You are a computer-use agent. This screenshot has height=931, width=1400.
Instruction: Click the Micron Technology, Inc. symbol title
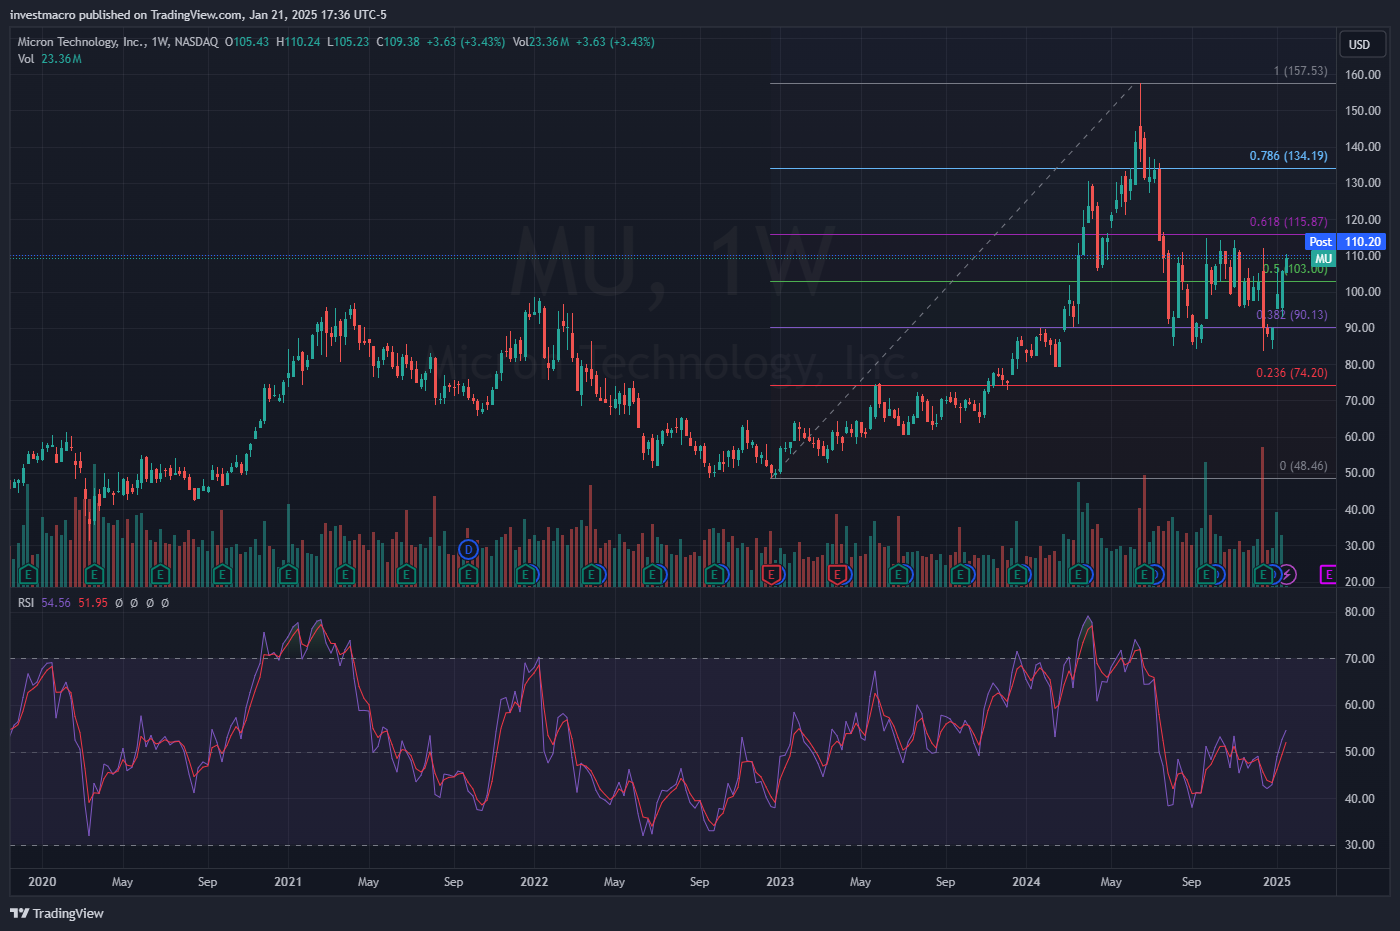click(x=81, y=42)
